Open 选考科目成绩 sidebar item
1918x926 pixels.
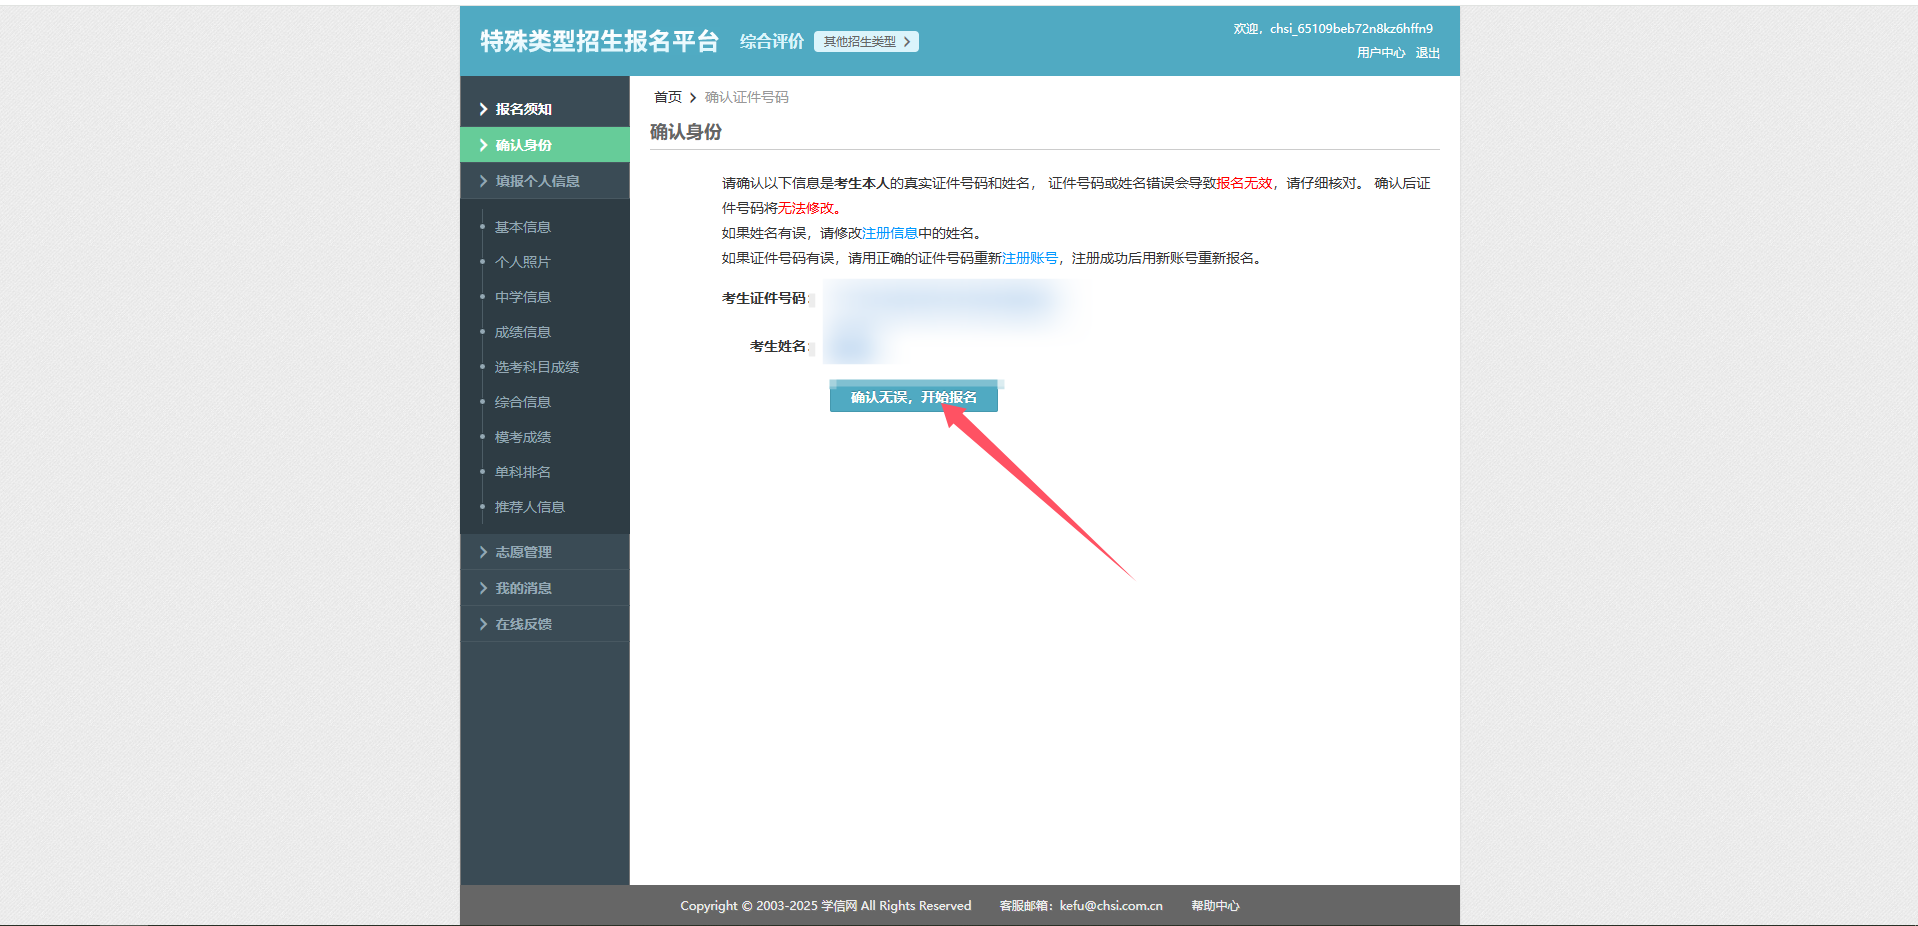[x=536, y=367]
